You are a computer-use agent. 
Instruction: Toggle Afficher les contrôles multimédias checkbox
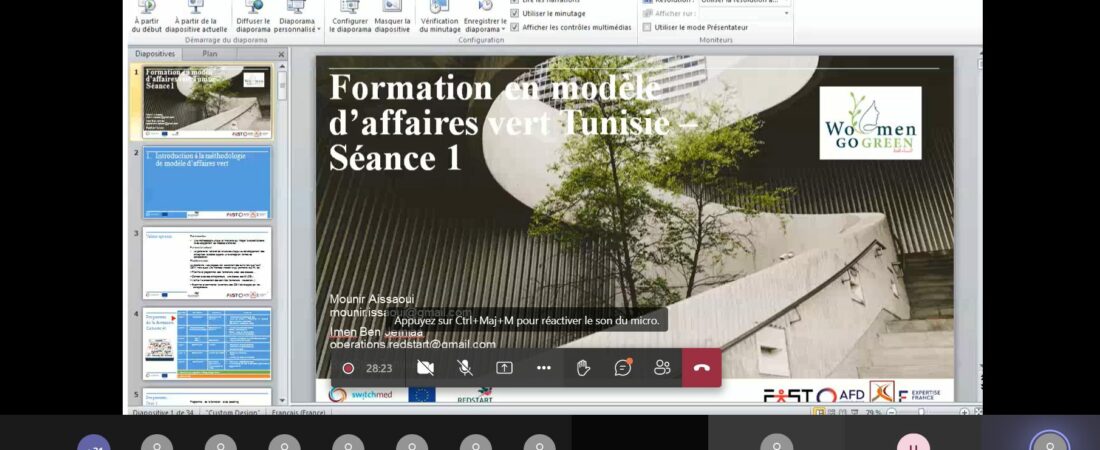coord(515,27)
